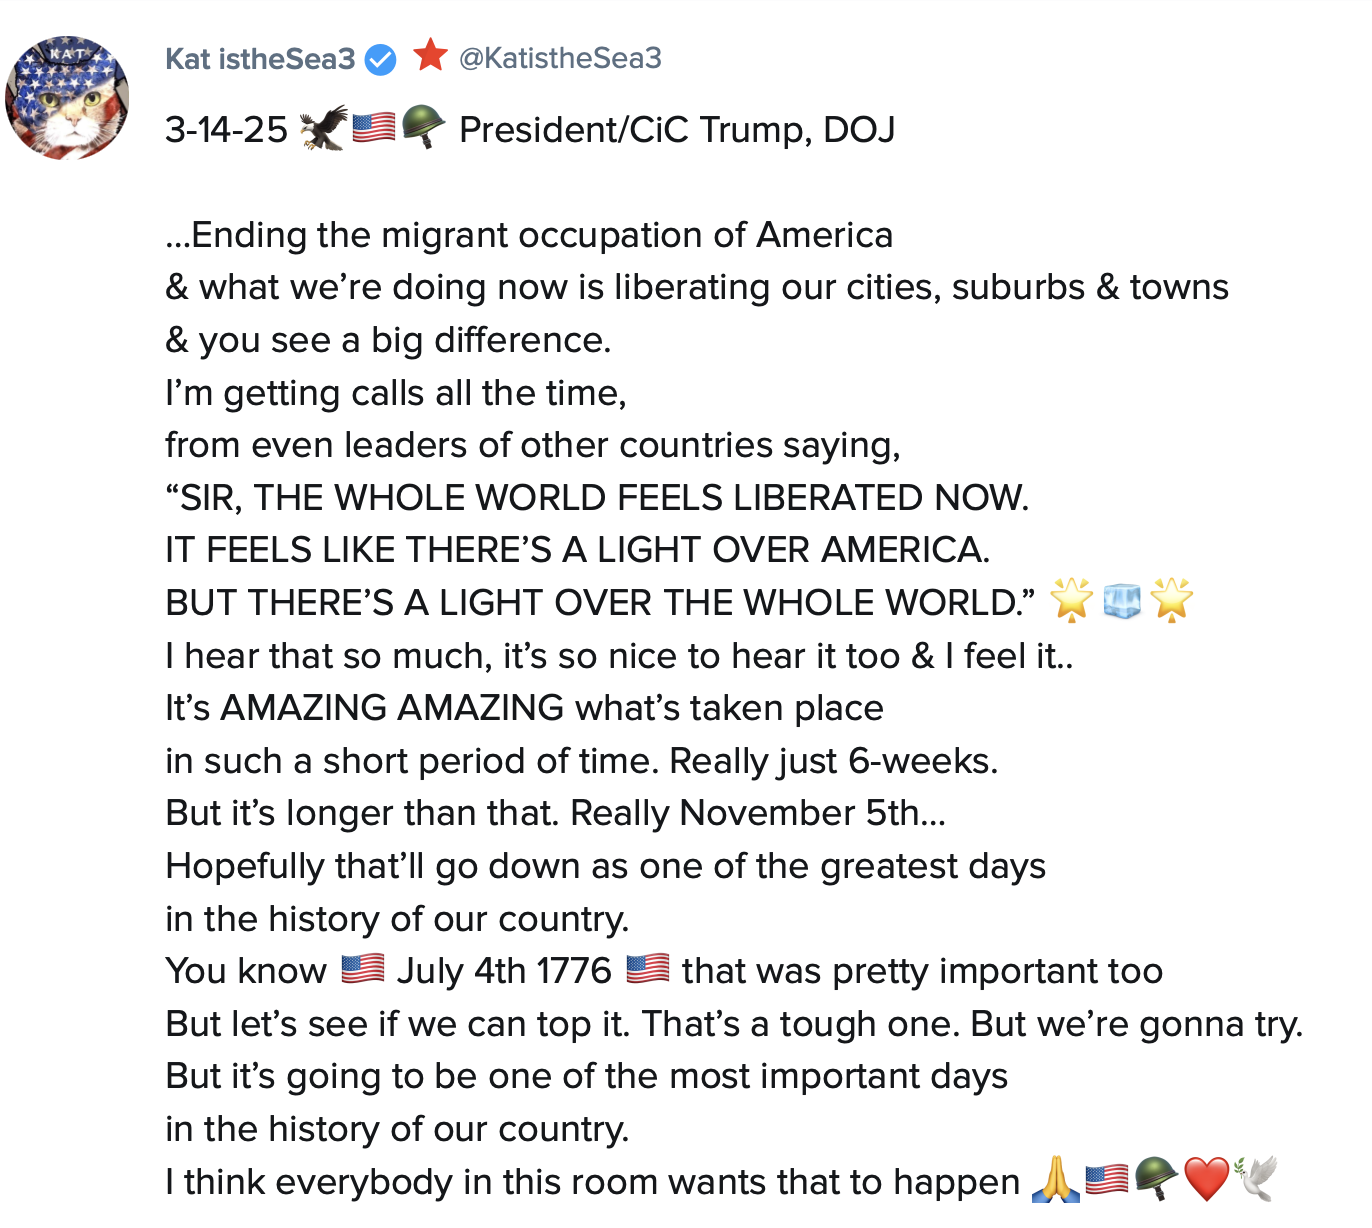Open Kat istheSea3's cat profile picture

point(67,98)
